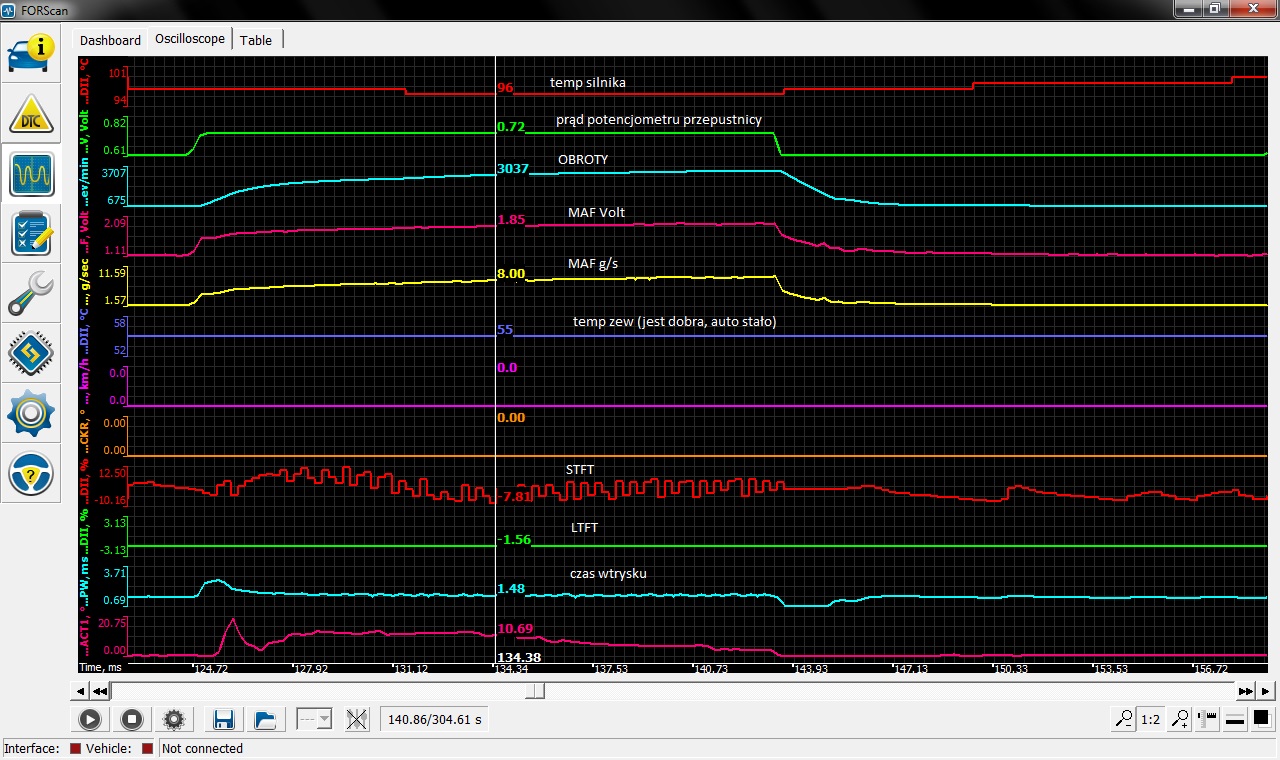This screenshot has height=760, width=1280.
Task: Switch to the Dashboard tab
Action: [110, 40]
